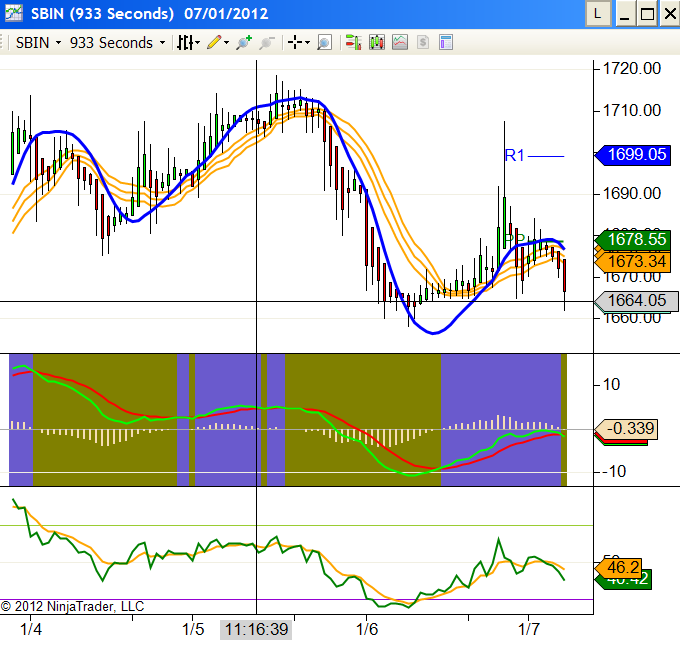This screenshot has height=652, width=680.
Task: Click the 1/5 date axis label
Action: [193, 629]
